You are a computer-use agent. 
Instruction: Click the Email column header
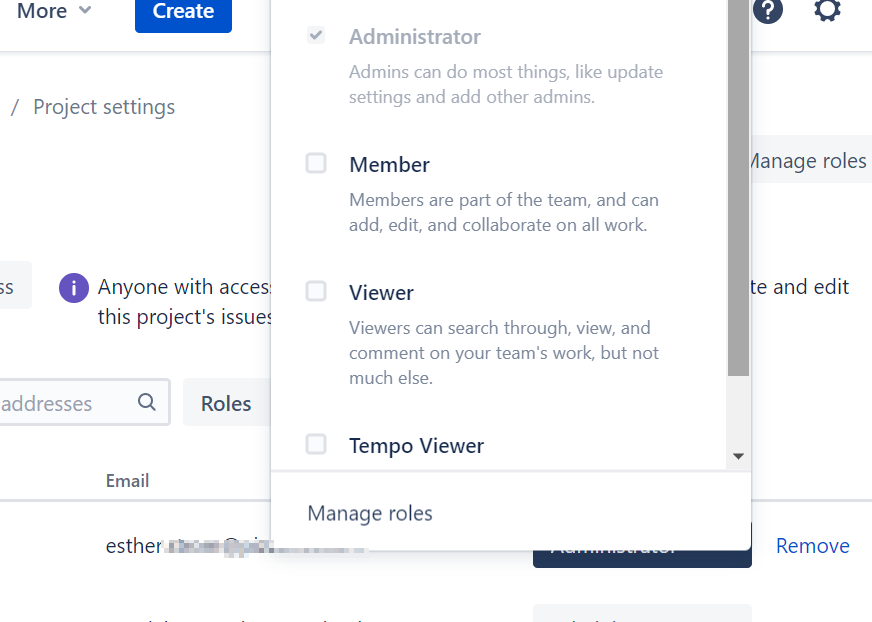coord(127,480)
